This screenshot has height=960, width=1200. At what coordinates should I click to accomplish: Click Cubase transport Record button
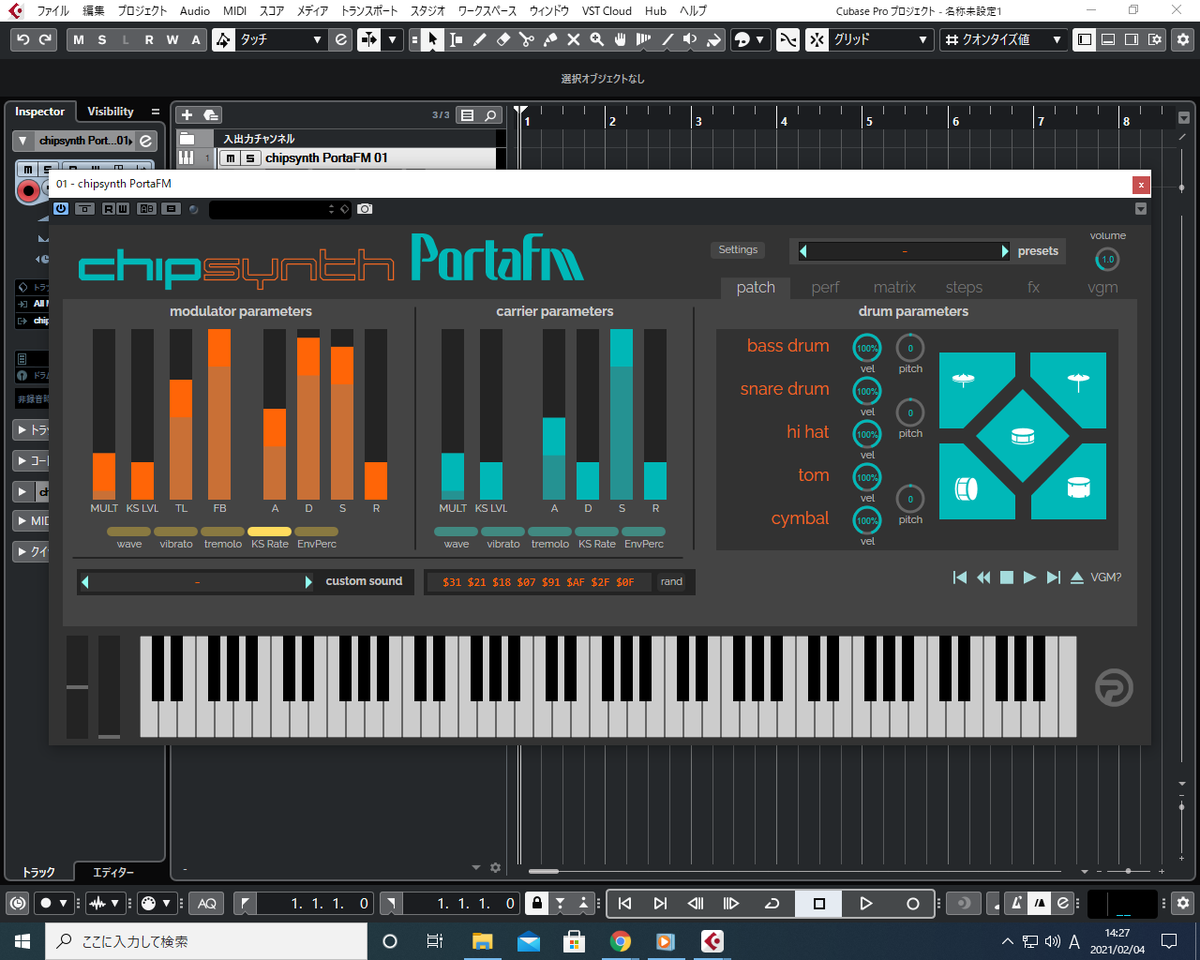point(912,904)
